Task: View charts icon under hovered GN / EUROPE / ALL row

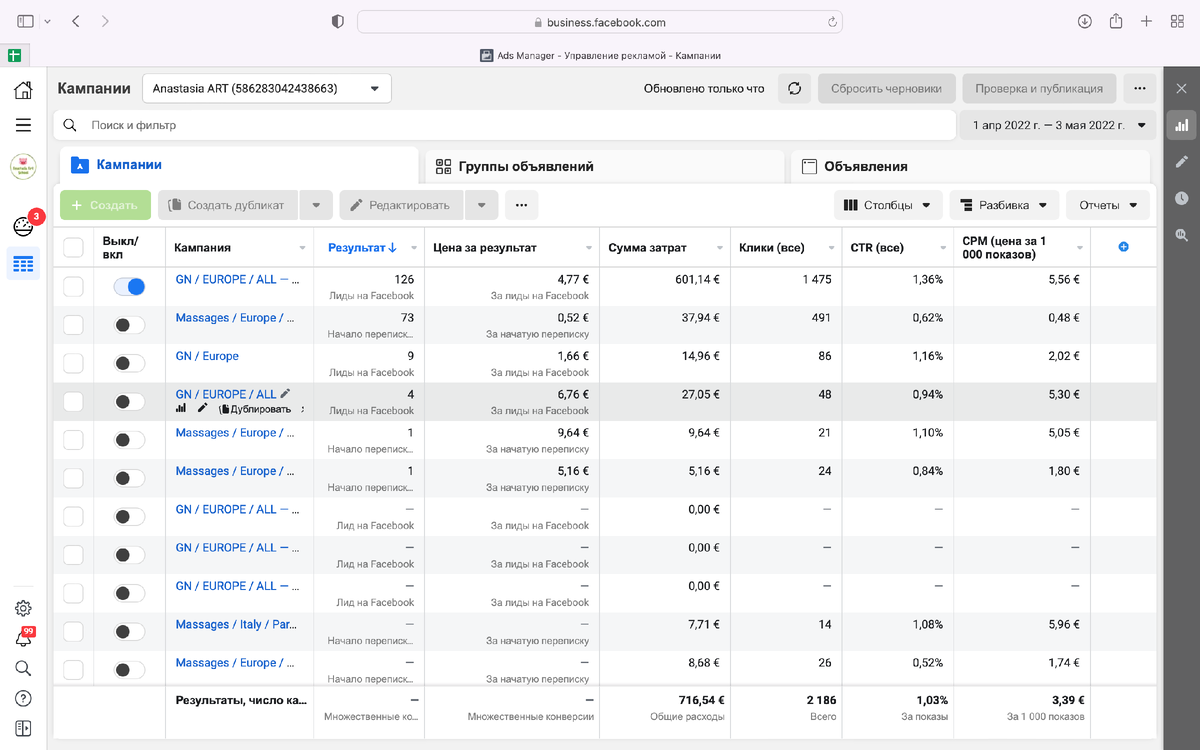Action: (181, 408)
